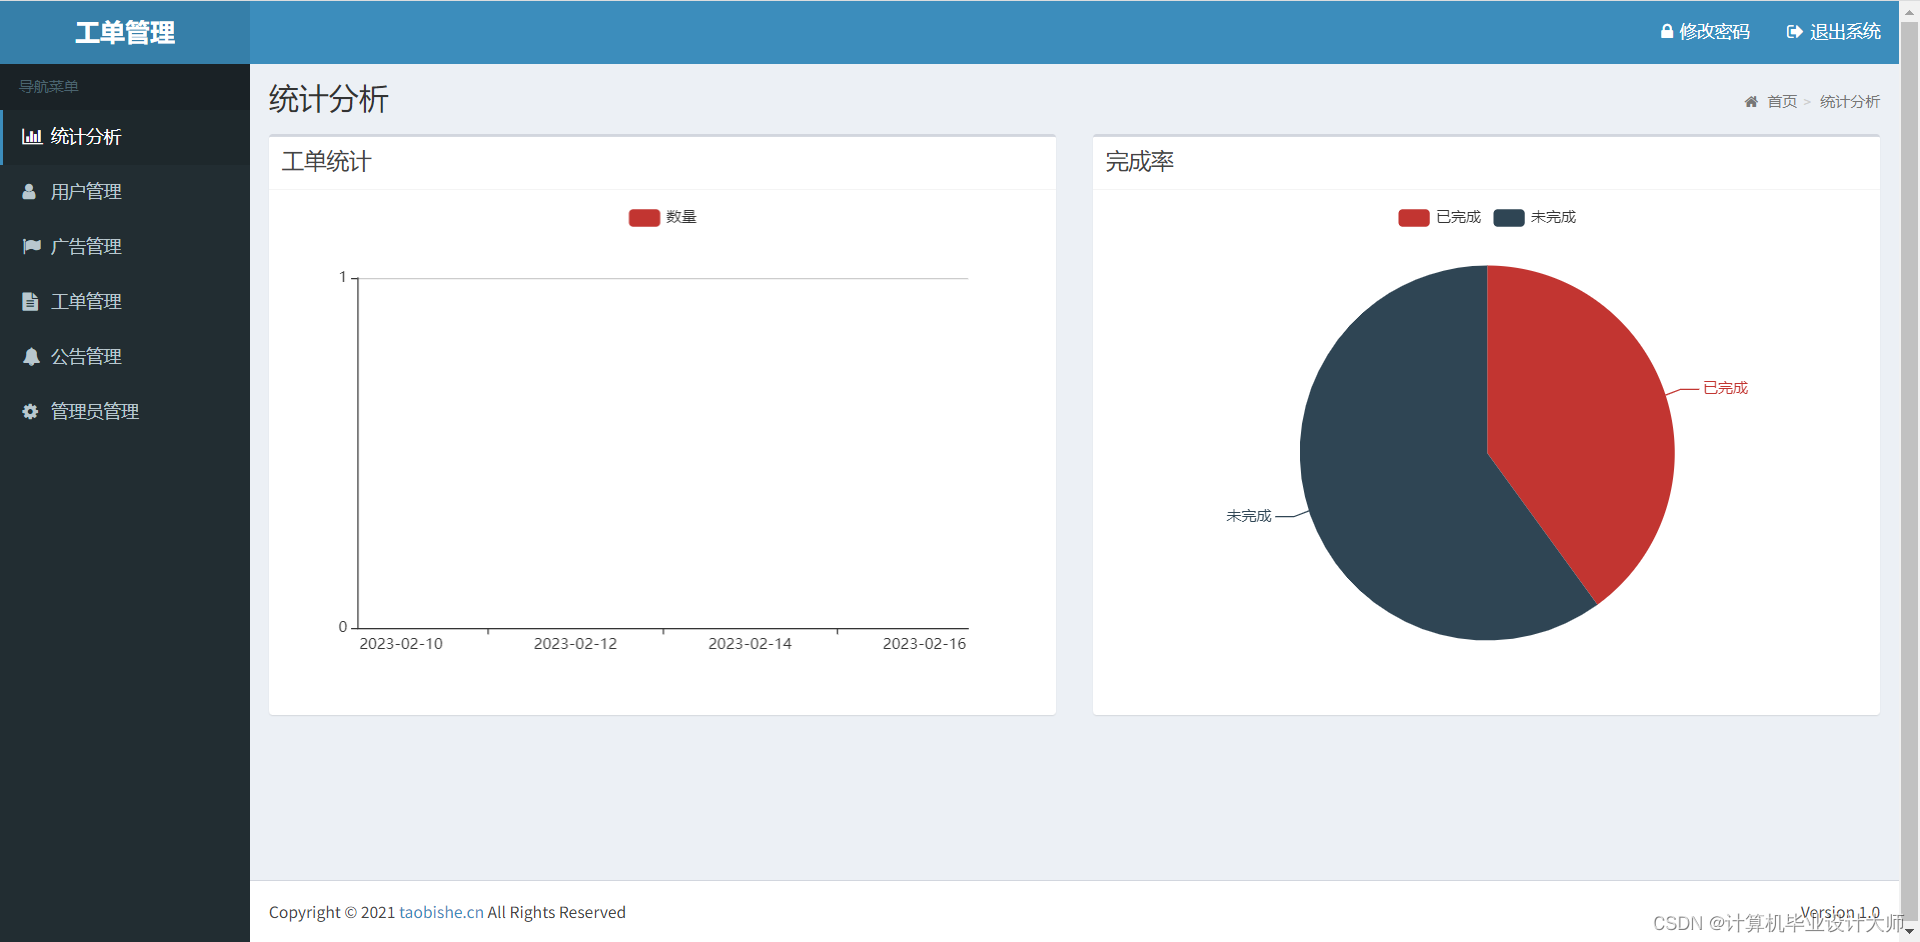
Task: Open the 用户管理 menu item
Action: click(x=125, y=192)
